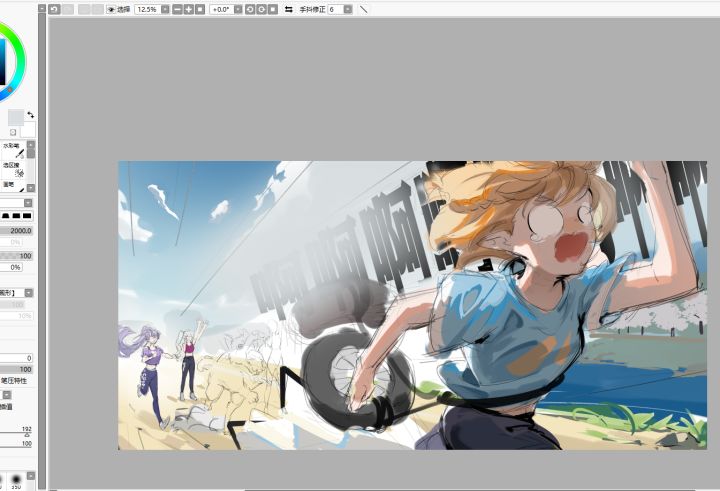Flip the canvas horizontally with the double-arrow icon
Image resolution: width=720 pixels, height=491 pixels.
[x=288, y=9]
